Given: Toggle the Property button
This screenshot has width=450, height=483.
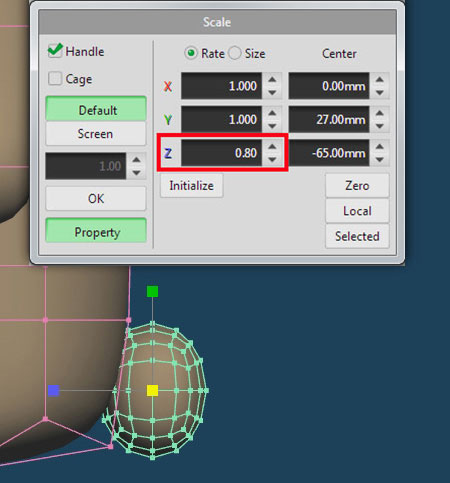Looking at the screenshot, I should click(x=96, y=231).
